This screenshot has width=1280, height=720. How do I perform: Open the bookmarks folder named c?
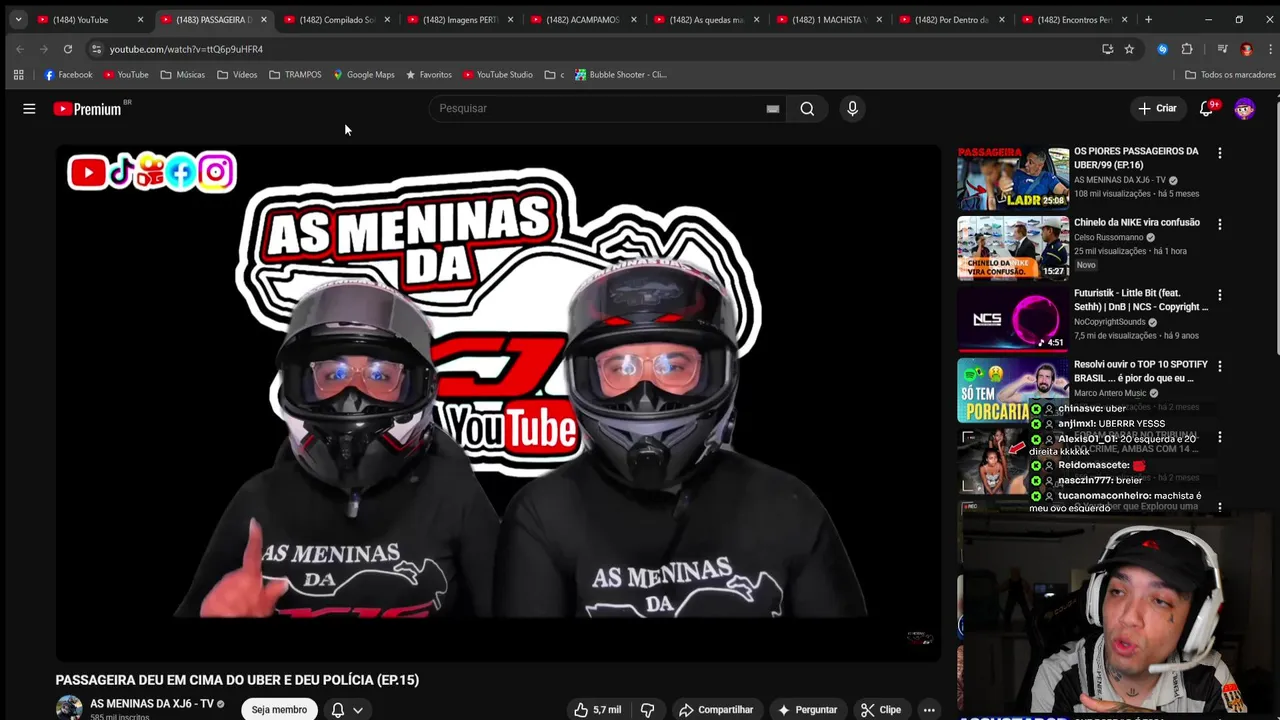tap(554, 74)
